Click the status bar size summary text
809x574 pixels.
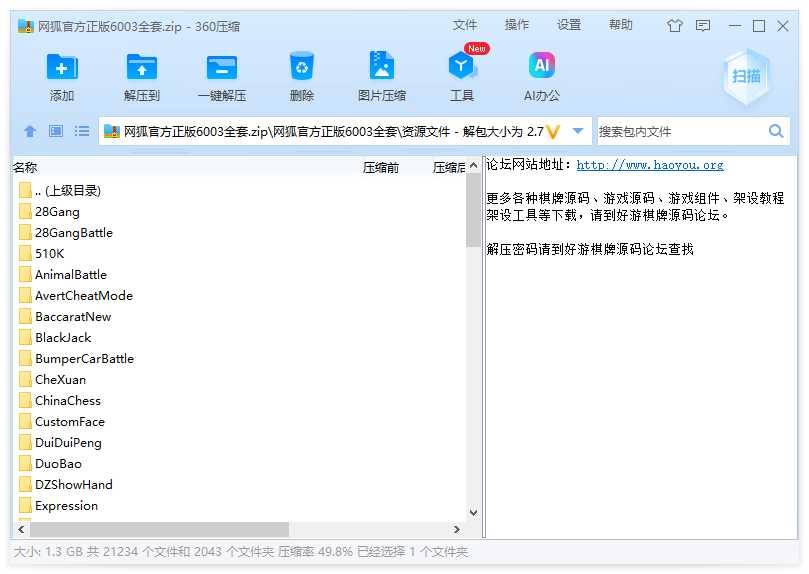tap(241, 552)
